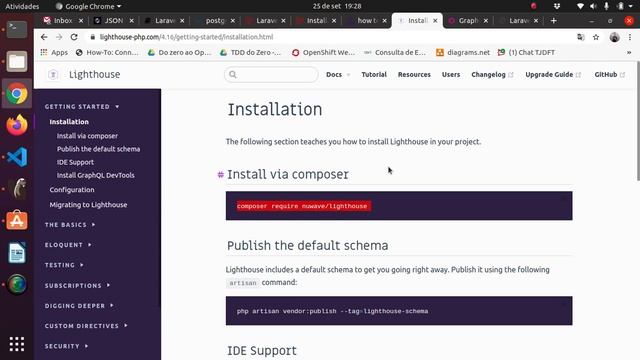
Task: Click the forward navigation arrow
Action: pyautogui.click(x=59, y=37)
